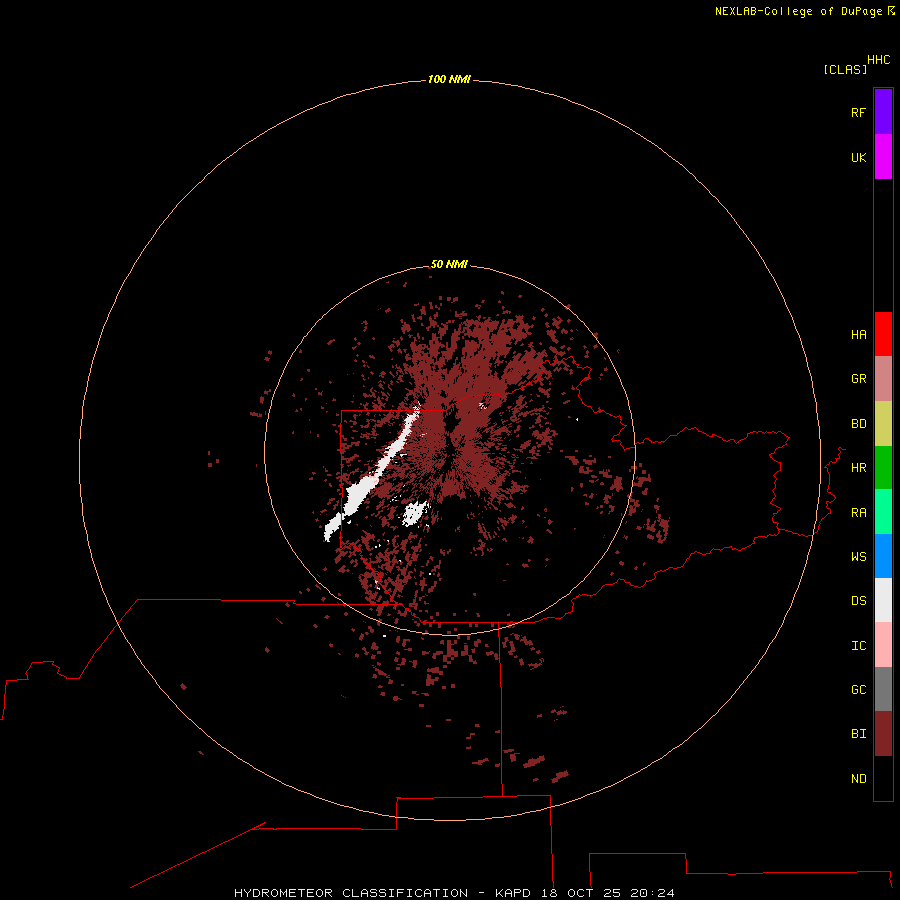
Task: Click the BD legend label
Action: click(x=858, y=424)
